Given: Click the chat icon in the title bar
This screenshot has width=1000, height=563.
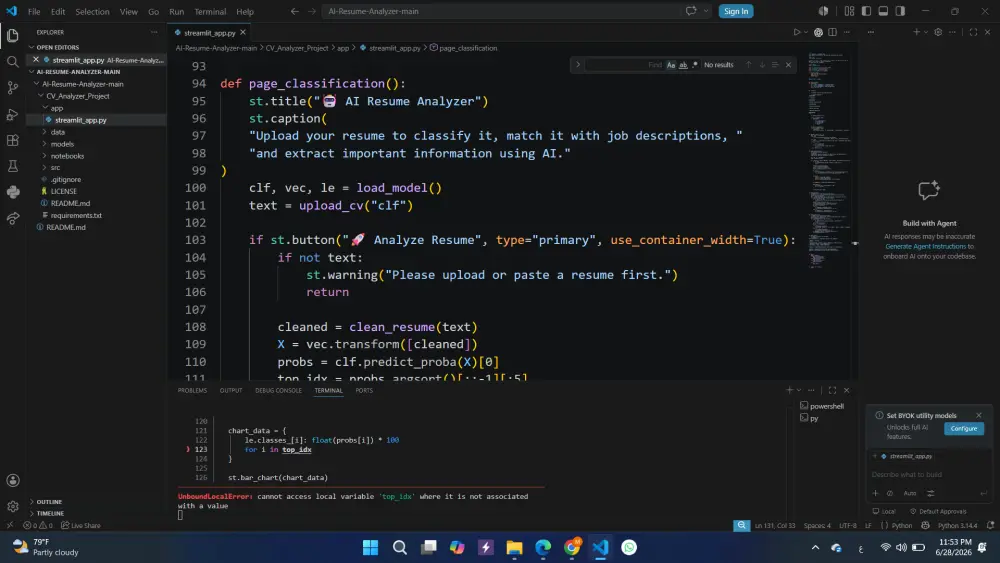Looking at the screenshot, I should 691,11.
